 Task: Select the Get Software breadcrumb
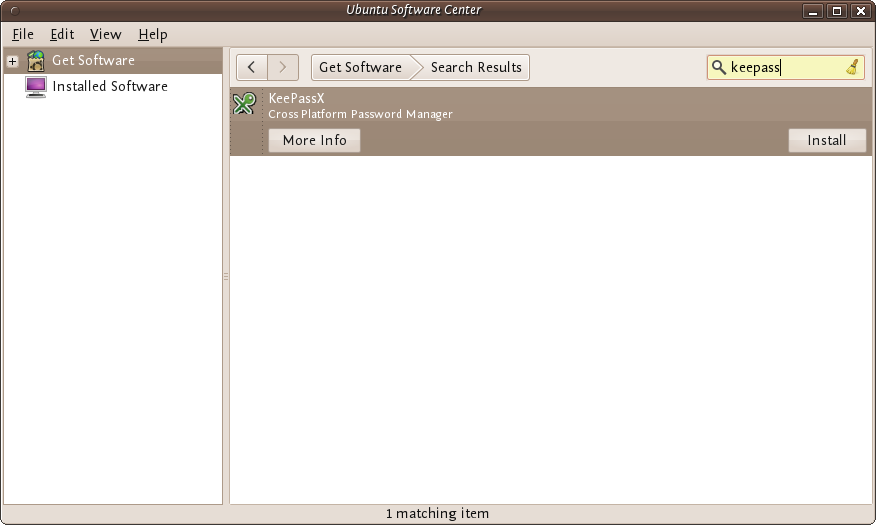pos(360,67)
